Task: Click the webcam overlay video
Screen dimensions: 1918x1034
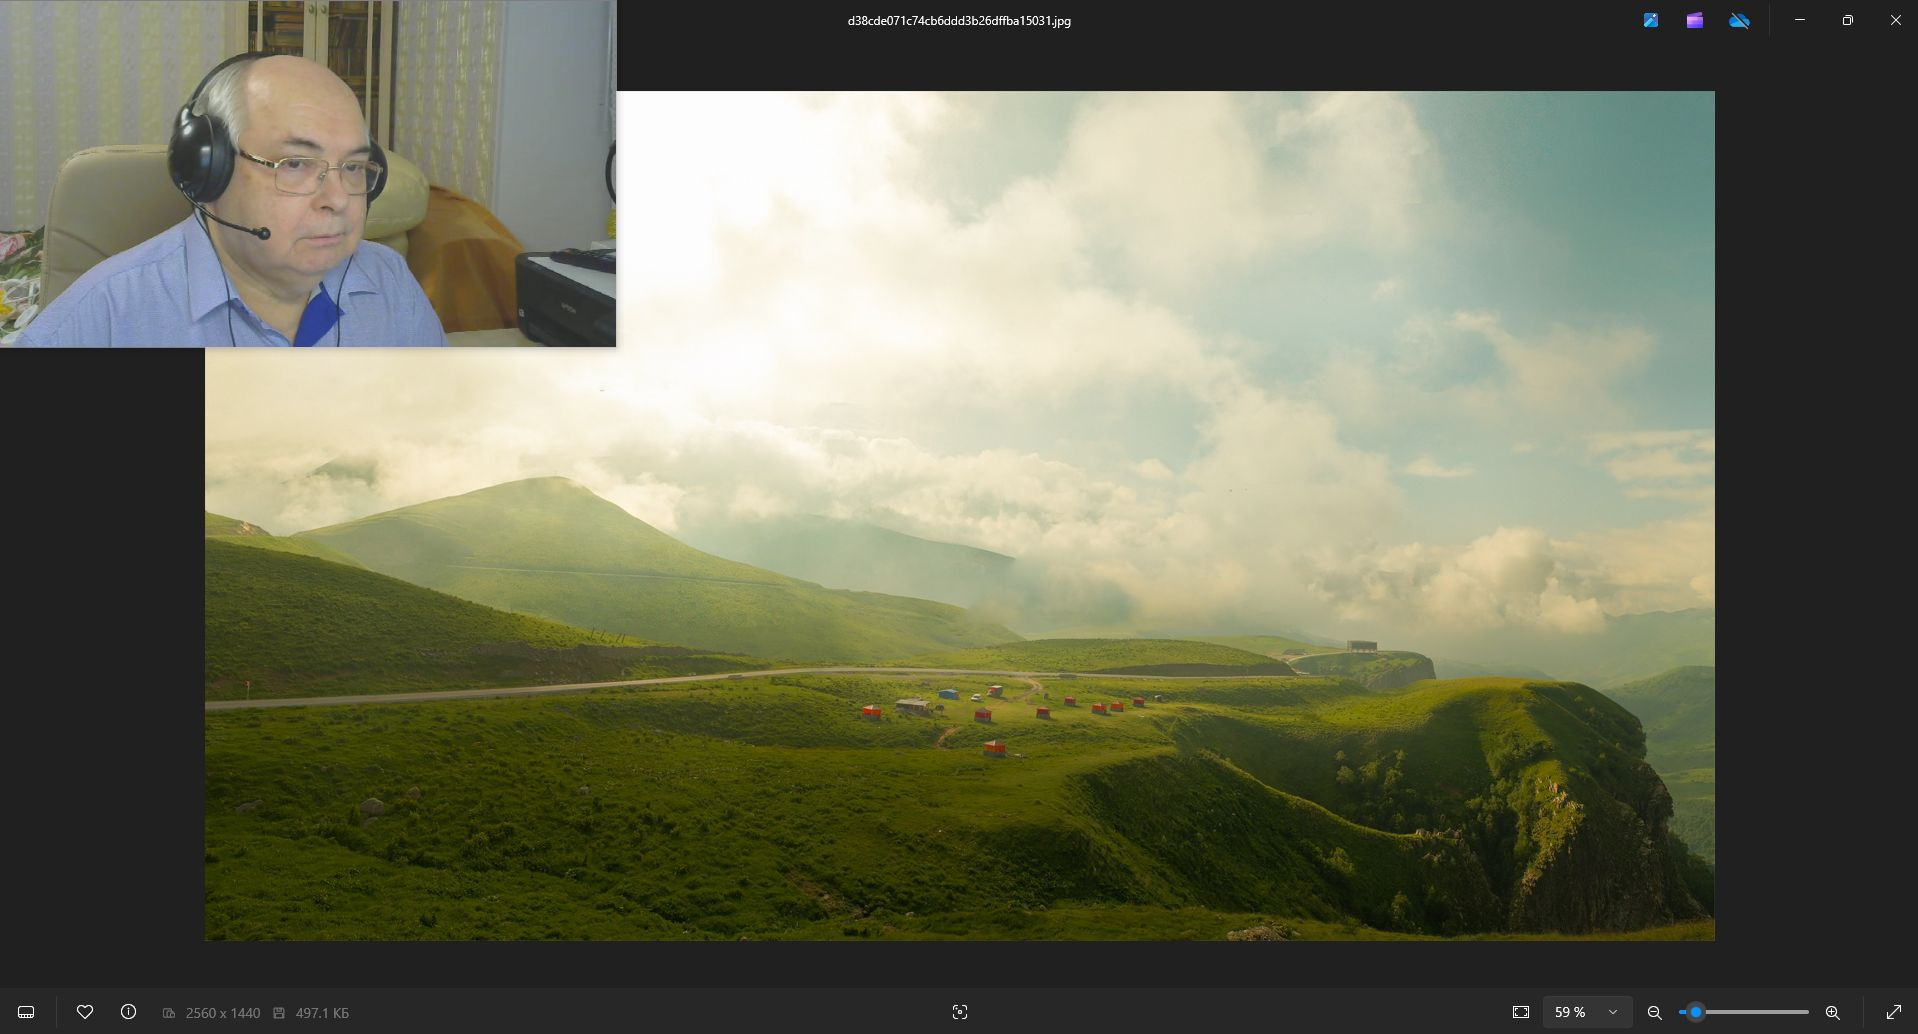Action: (x=308, y=173)
